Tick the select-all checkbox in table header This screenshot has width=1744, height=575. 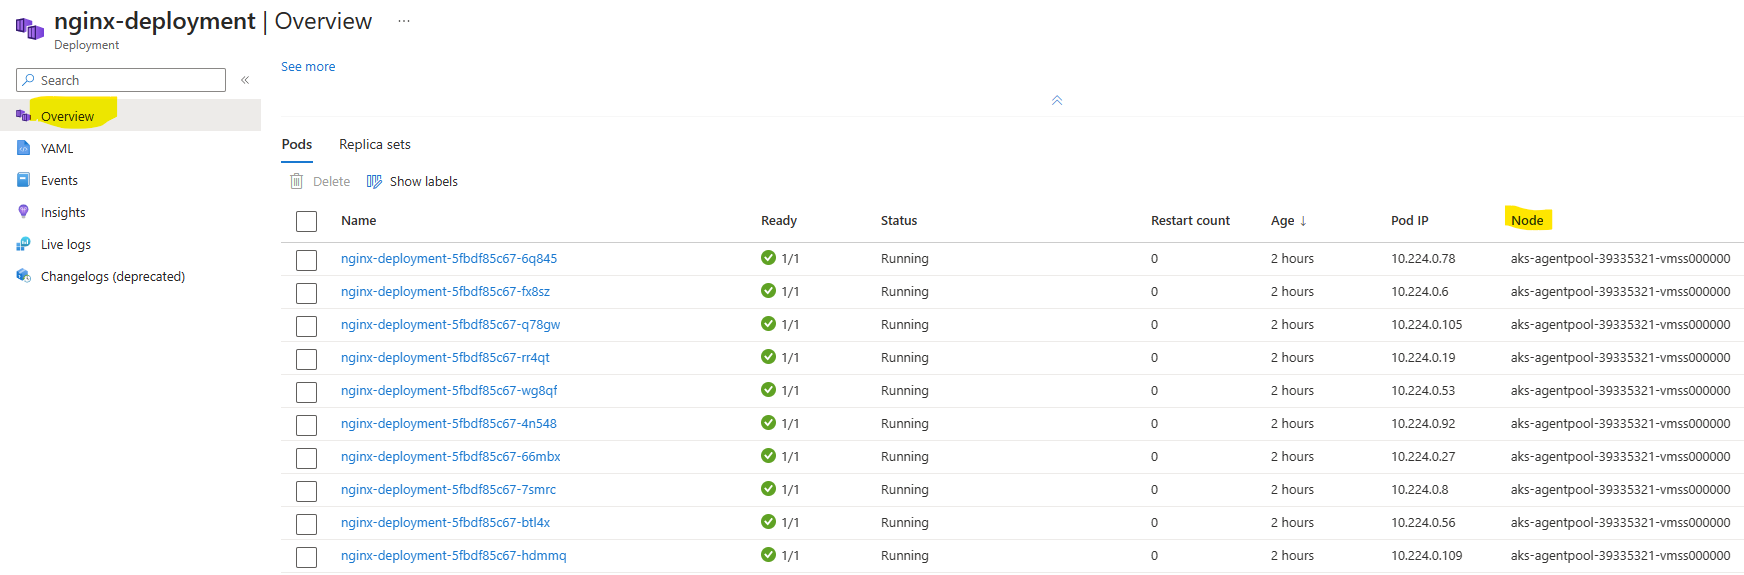pyautogui.click(x=307, y=222)
